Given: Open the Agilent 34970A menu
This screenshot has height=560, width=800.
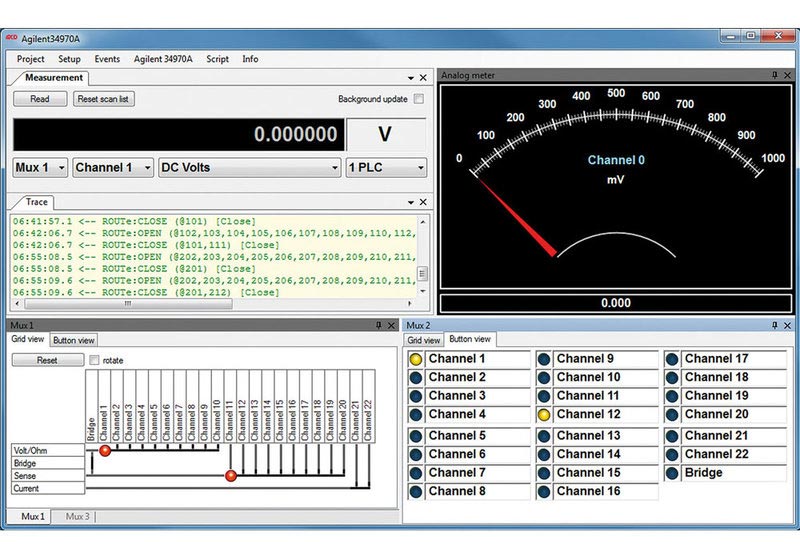Looking at the screenshot, I should click(163, 59).
